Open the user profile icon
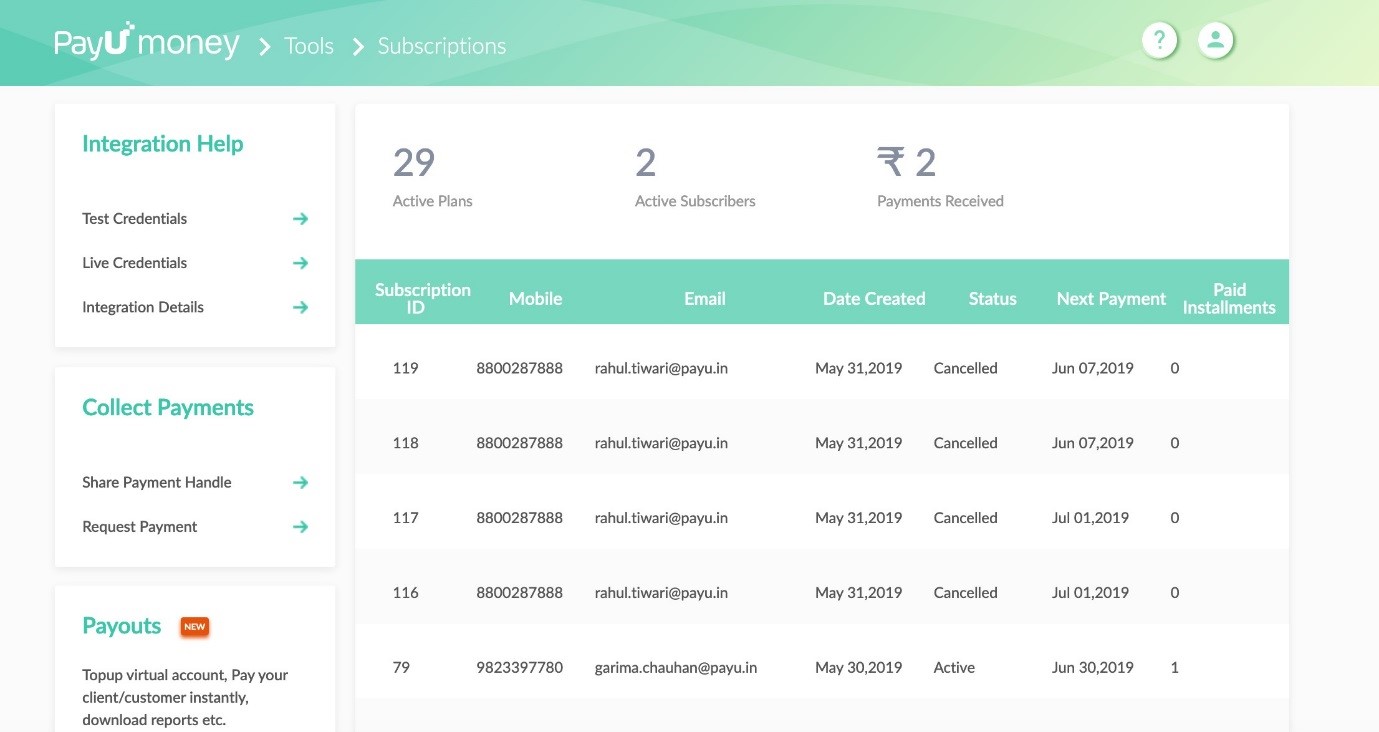Viewport: 1379px width, 732px height. pyautogui.click(x=1215, y=40)
